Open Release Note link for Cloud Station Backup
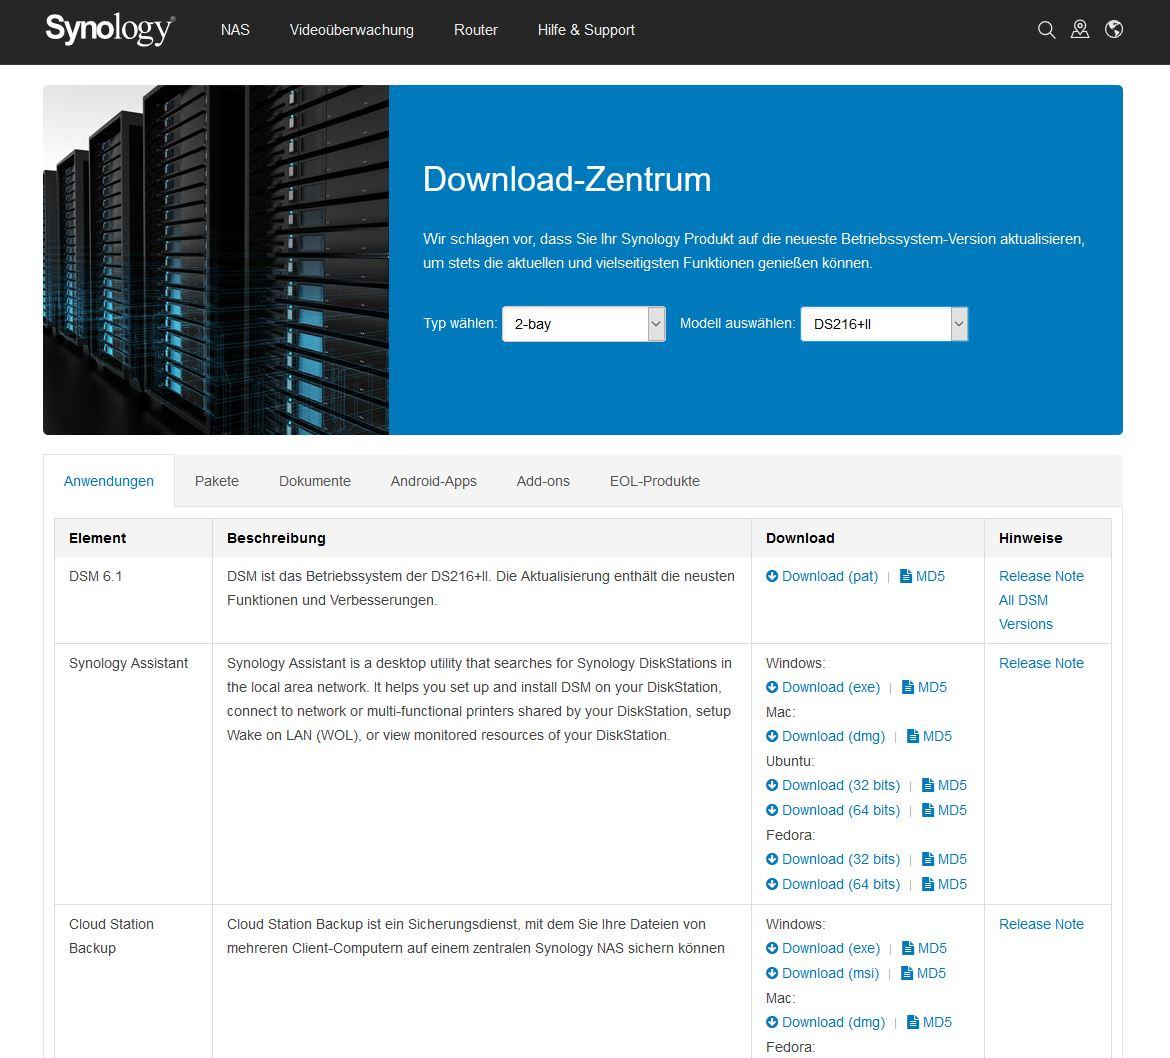Screen dimensions: 1170x1058 (1041, 924)
